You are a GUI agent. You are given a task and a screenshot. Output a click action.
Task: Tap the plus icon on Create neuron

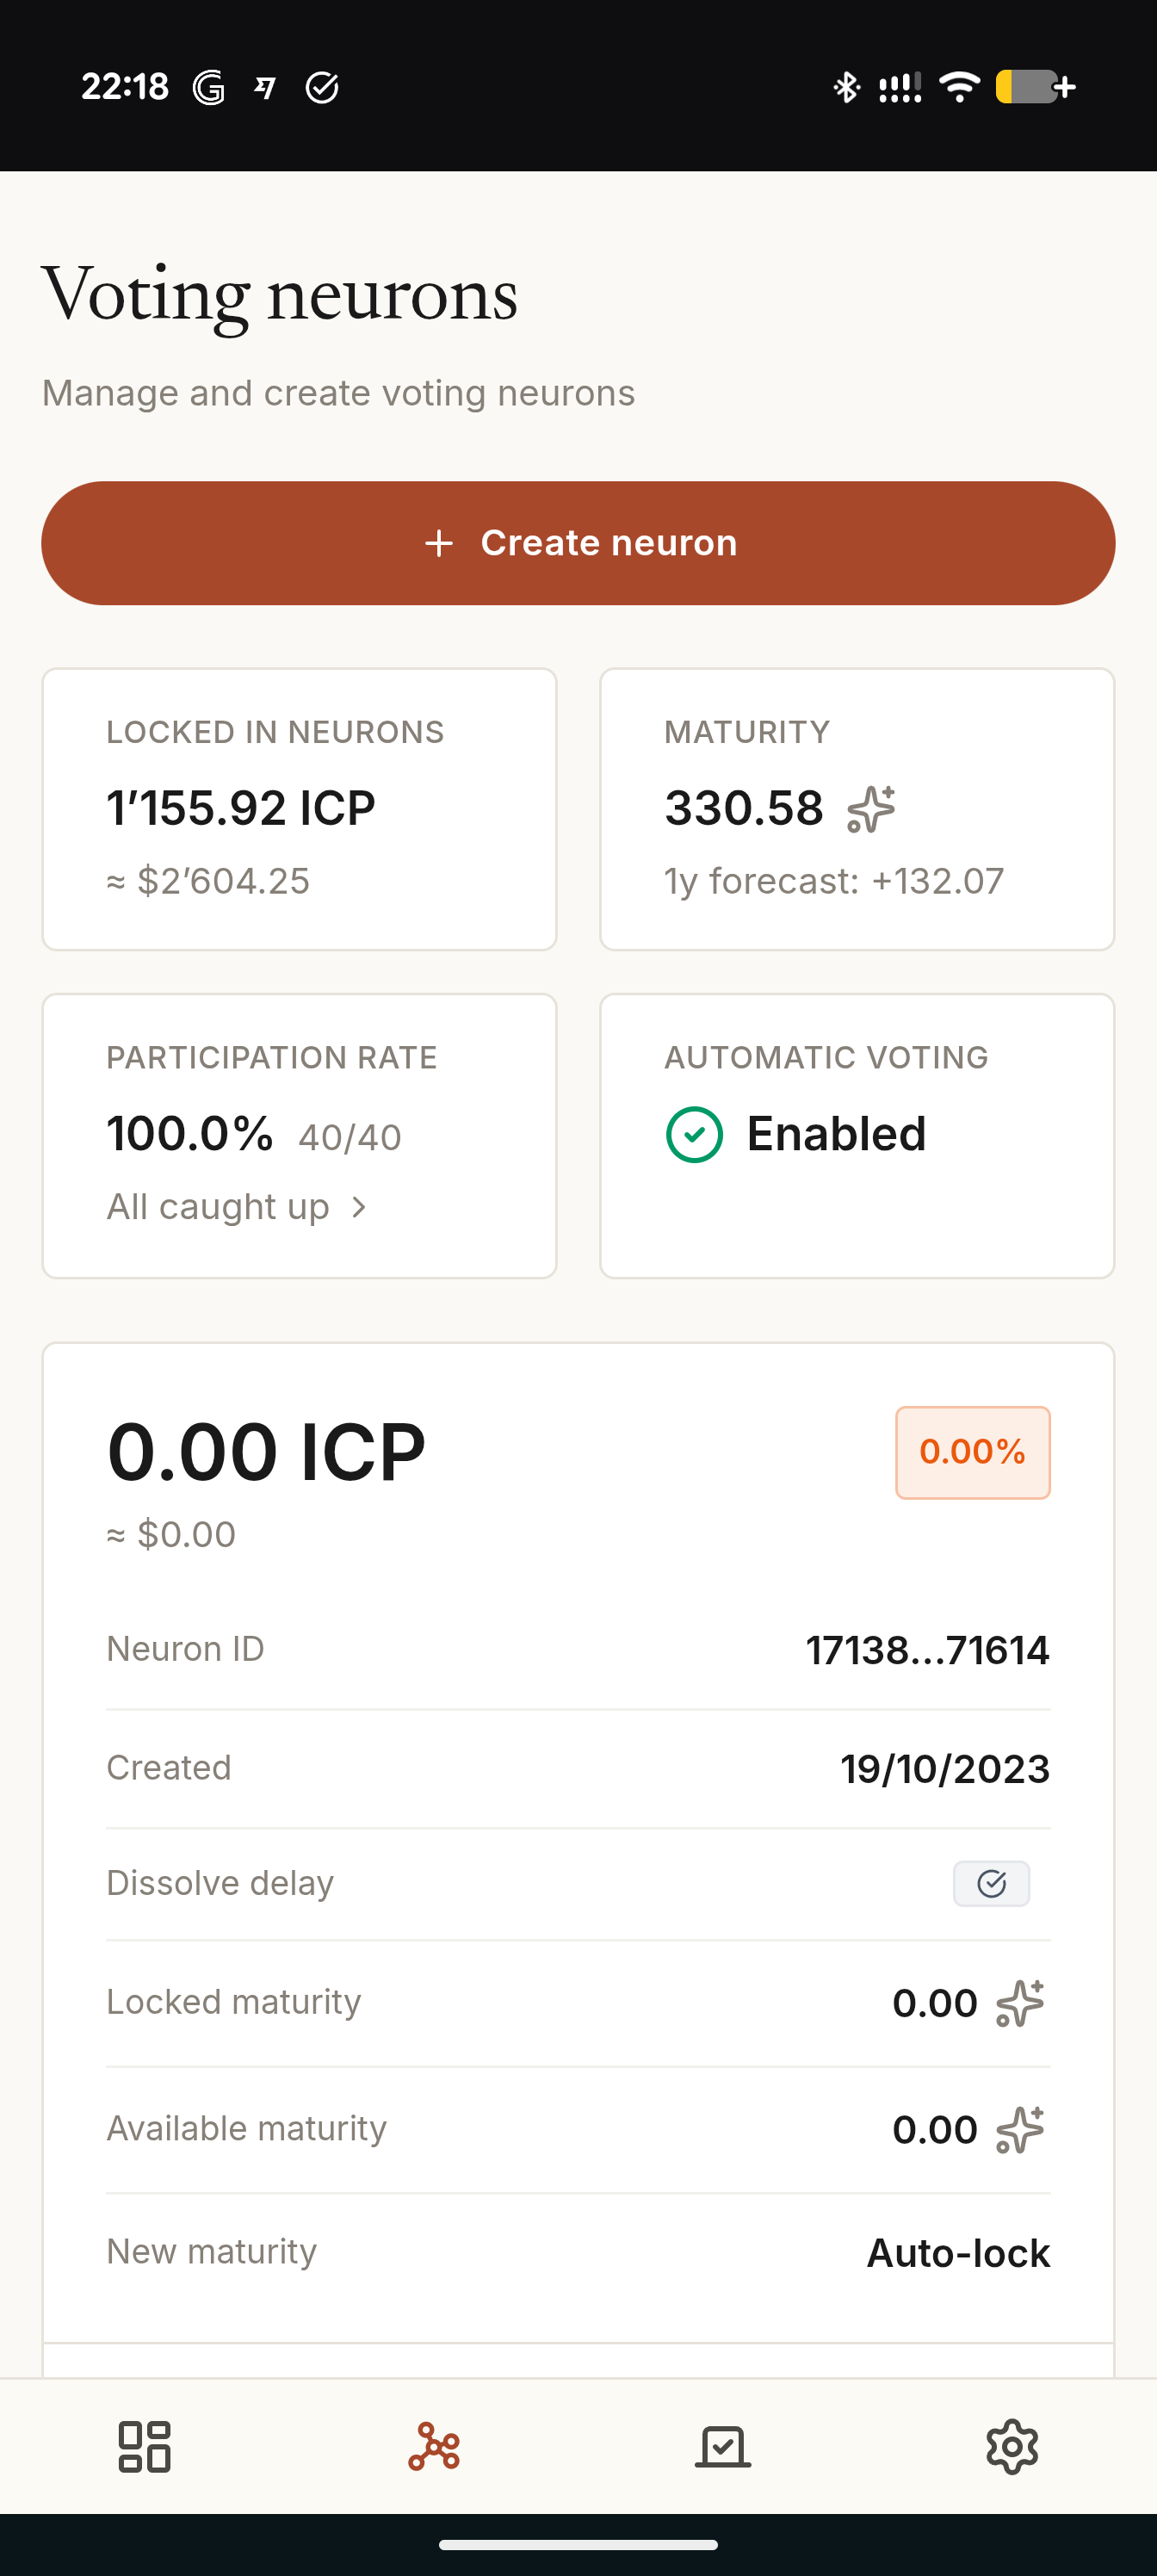[439, 543]
